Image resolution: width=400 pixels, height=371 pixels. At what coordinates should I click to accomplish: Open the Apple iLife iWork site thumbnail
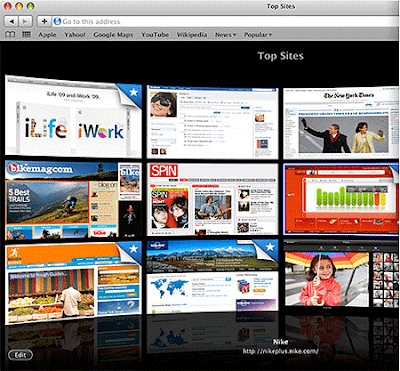[73, 117]
